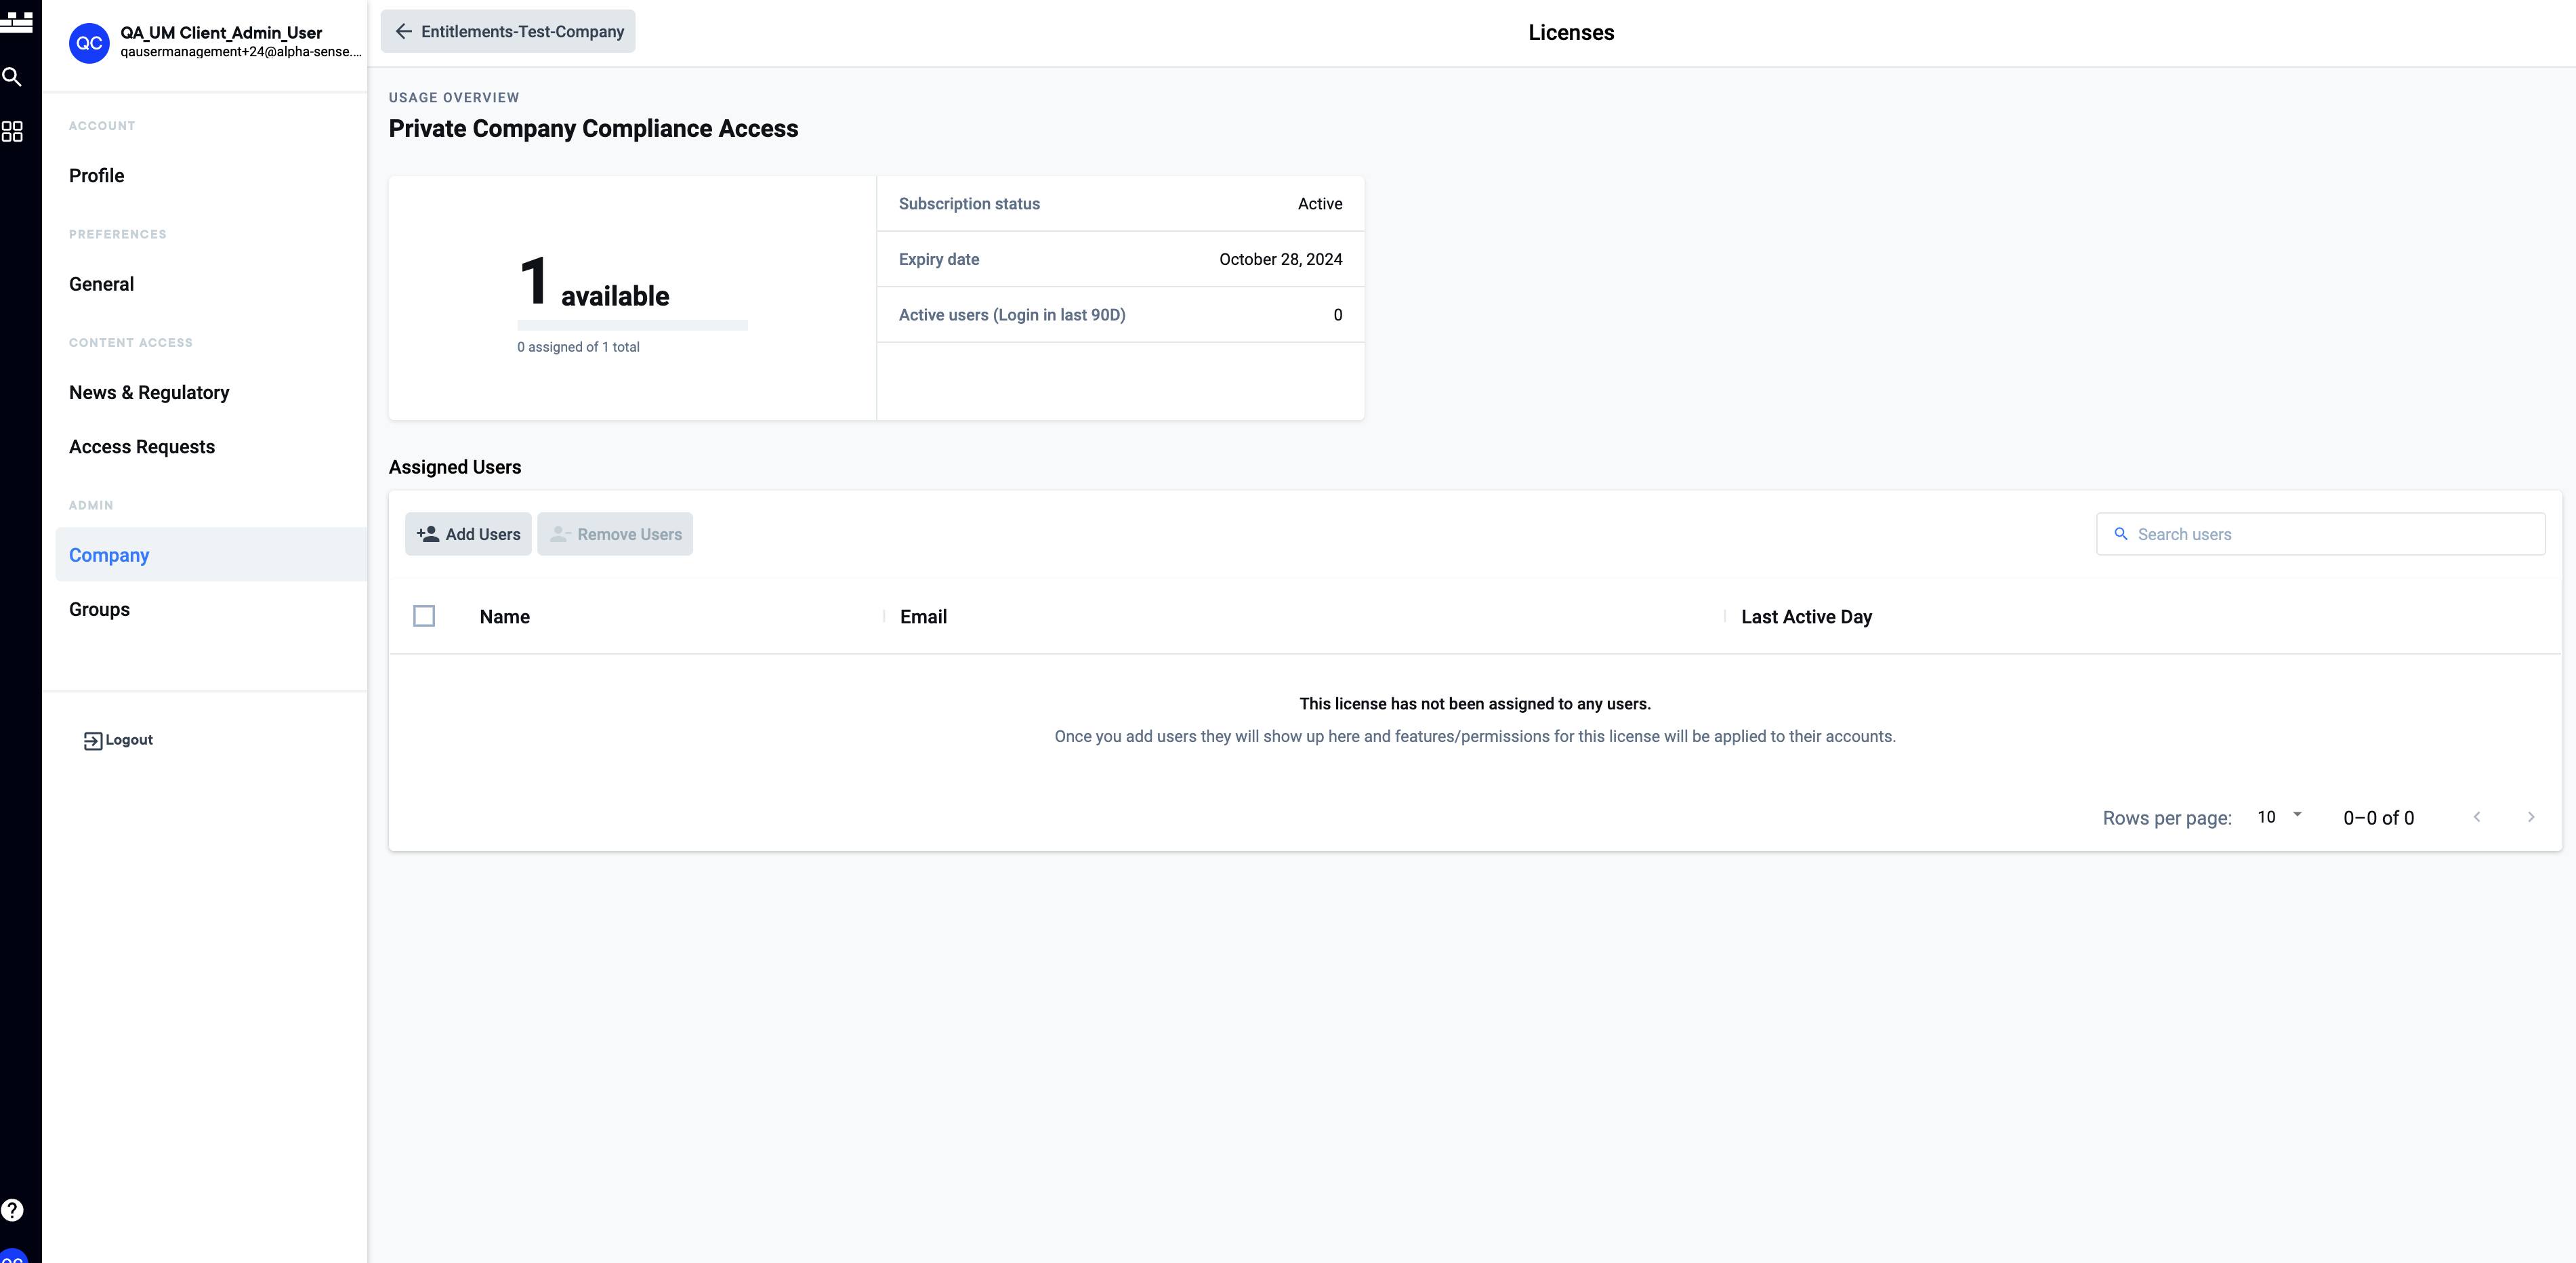Screen dimensions: 2576x1263
Task: Sort by the Email column header
Action: pos(923,617)
